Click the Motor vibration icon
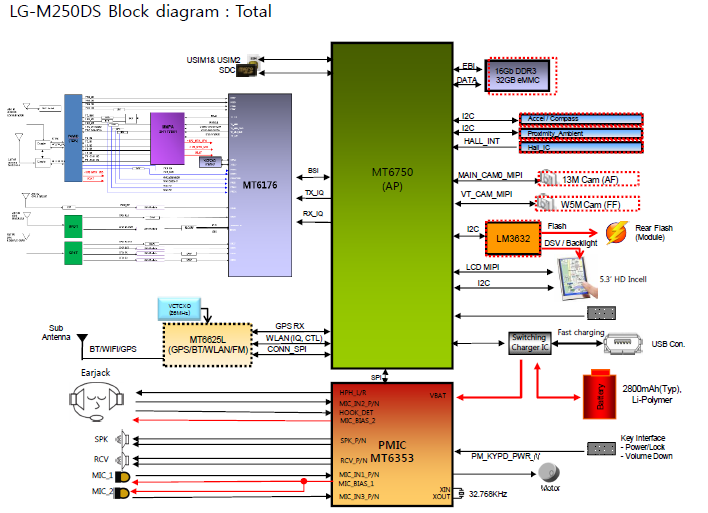Screen dimensions: 708x513 pyautogui.click(x=549, y=473)
